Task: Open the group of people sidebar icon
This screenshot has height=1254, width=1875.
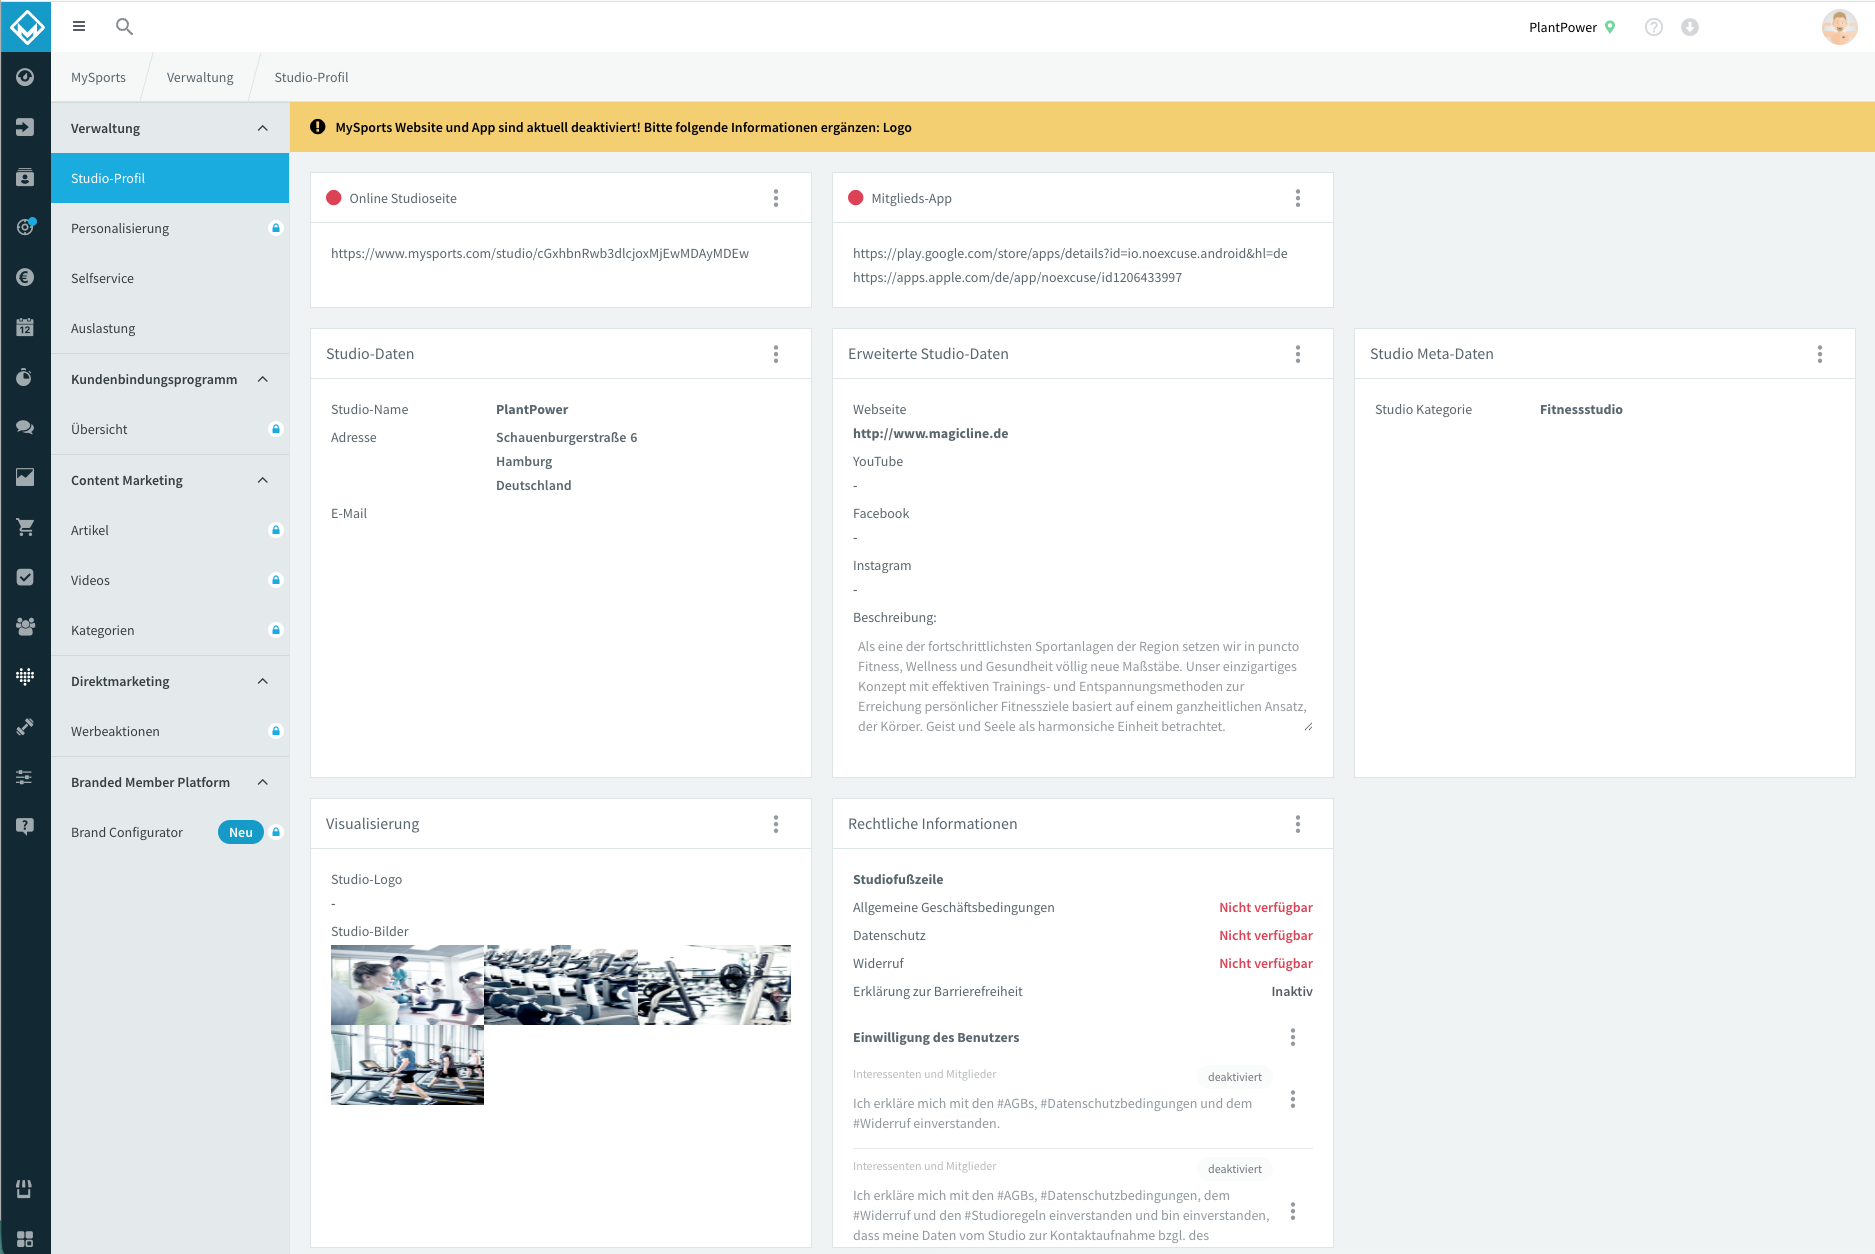Action: point(25,627)
